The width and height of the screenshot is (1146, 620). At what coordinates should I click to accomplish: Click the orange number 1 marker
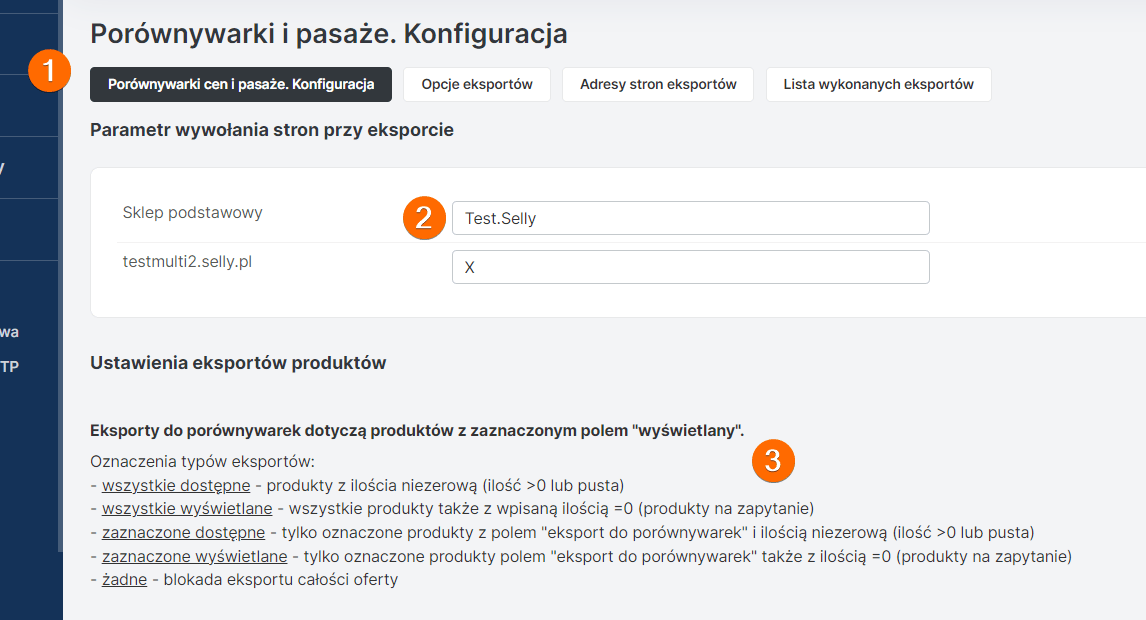(49, 72)
